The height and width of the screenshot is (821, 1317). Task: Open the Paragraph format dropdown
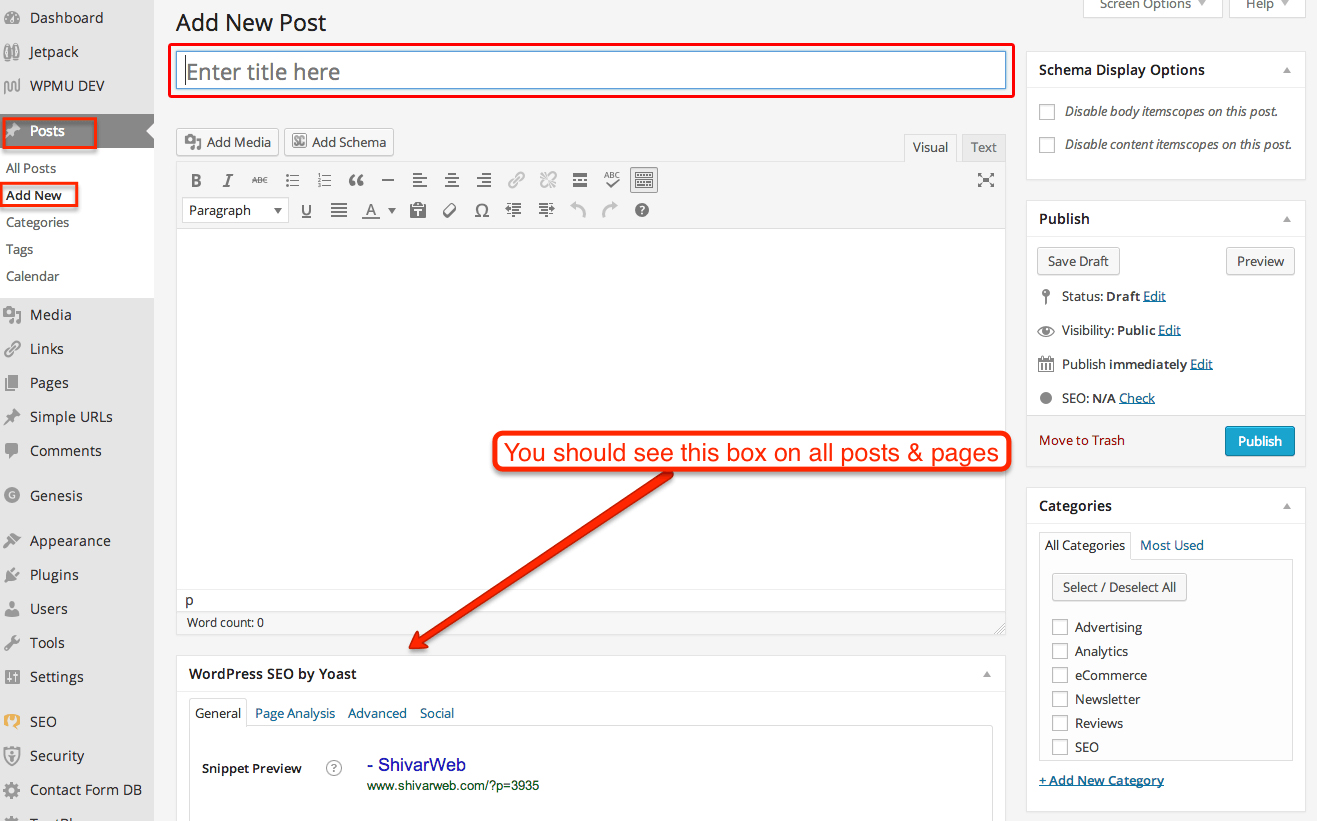pos(235,210)
